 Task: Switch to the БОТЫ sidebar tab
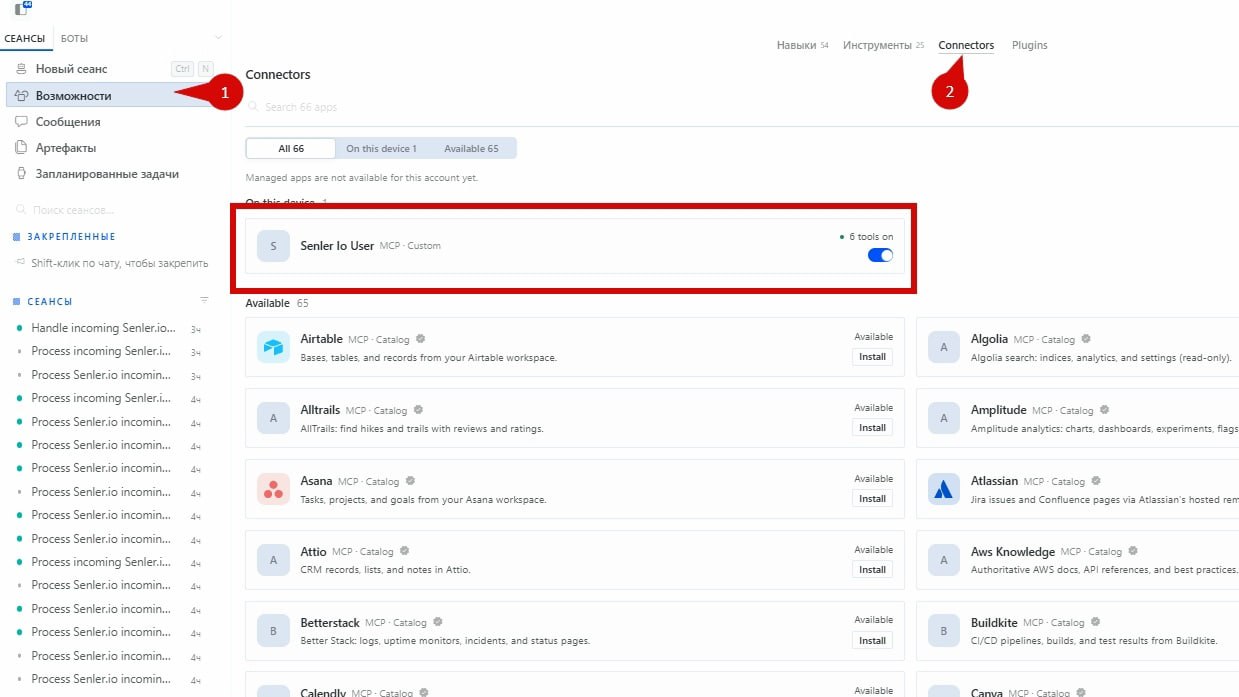[74, 38]
